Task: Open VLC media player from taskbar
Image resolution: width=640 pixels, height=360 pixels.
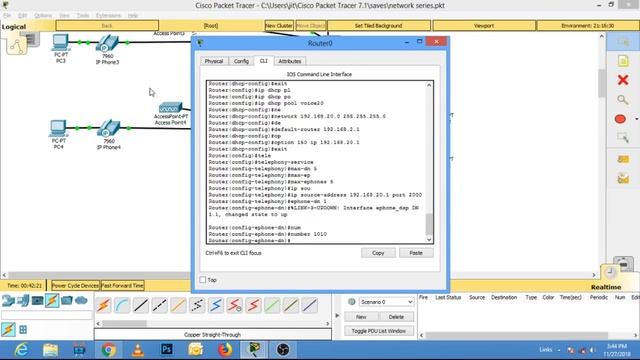Action: tap(138, 350)
